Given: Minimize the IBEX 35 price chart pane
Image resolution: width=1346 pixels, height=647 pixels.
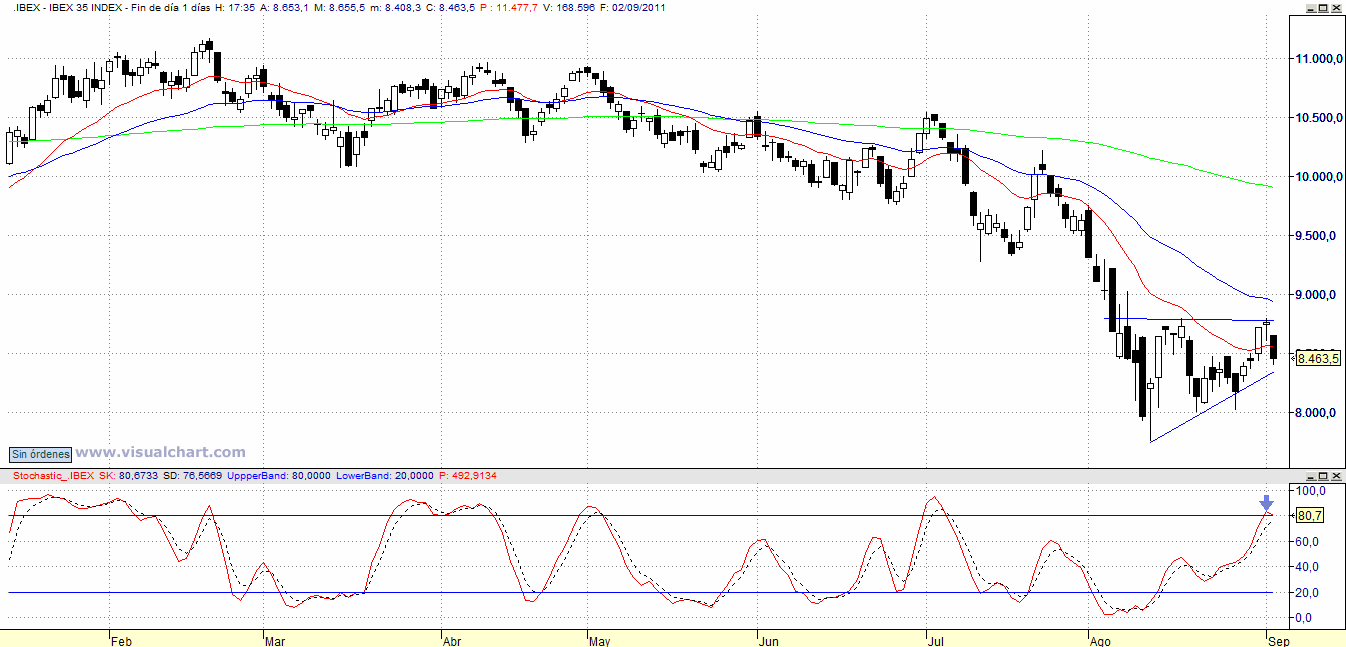Looking at the screenshot, I should coord(1313,7).
